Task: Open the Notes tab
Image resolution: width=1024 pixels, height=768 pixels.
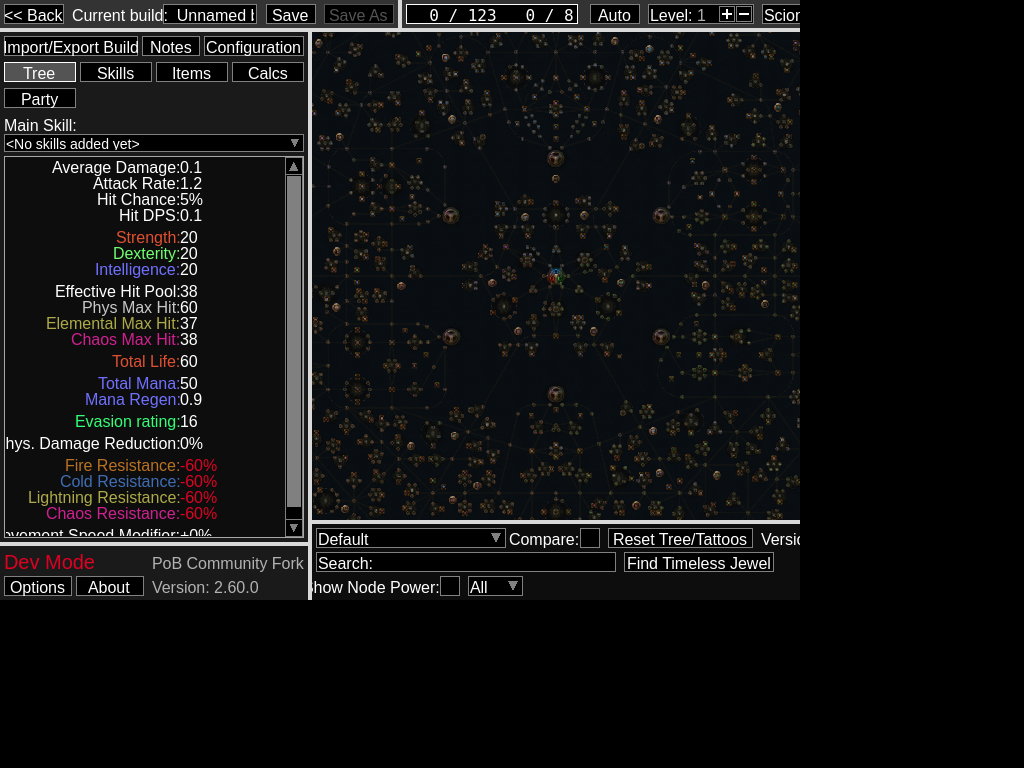Action: [x=171, y=46]
